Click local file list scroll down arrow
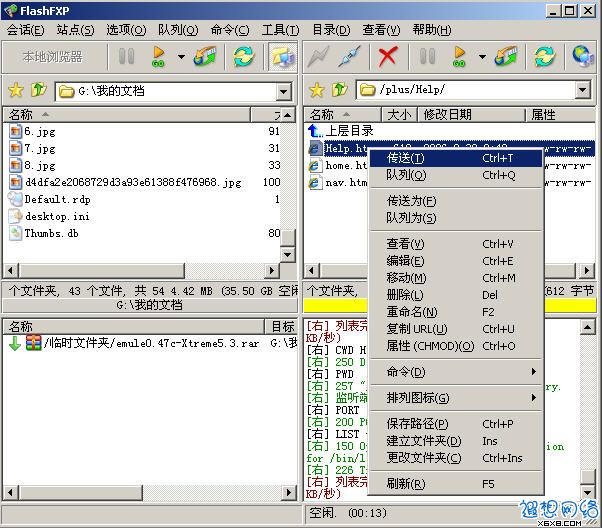Screen dimensions: 602x528 (288, 254)
